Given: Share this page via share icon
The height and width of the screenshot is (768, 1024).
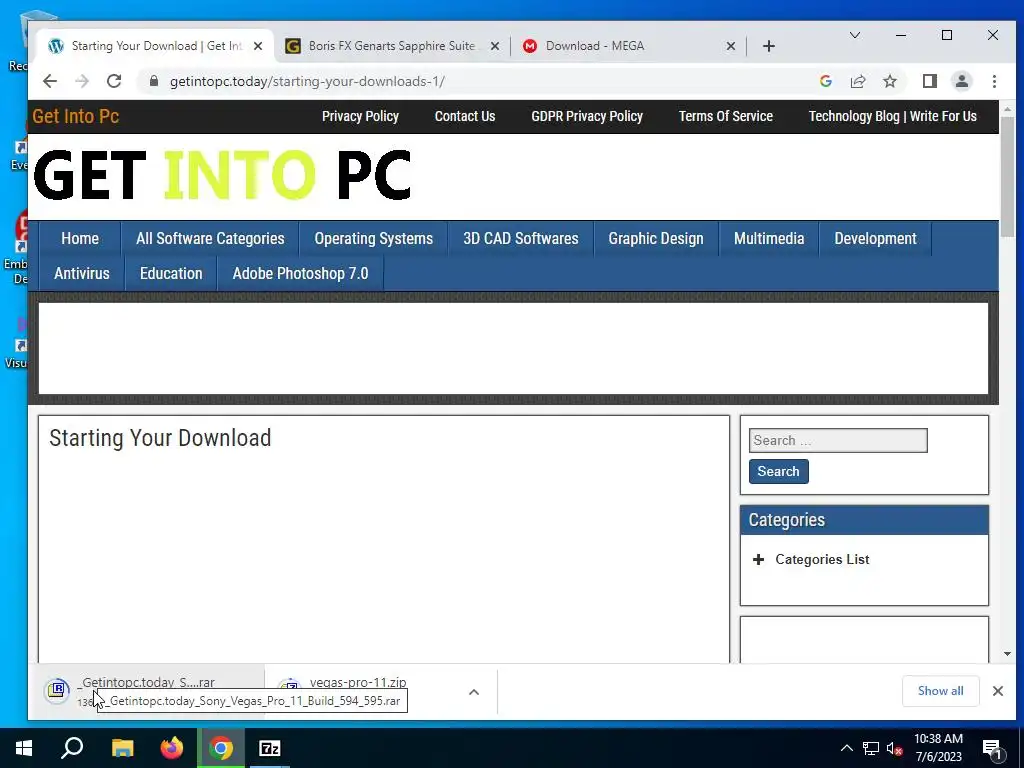Looking at the screenshot, I should [857, 81].
